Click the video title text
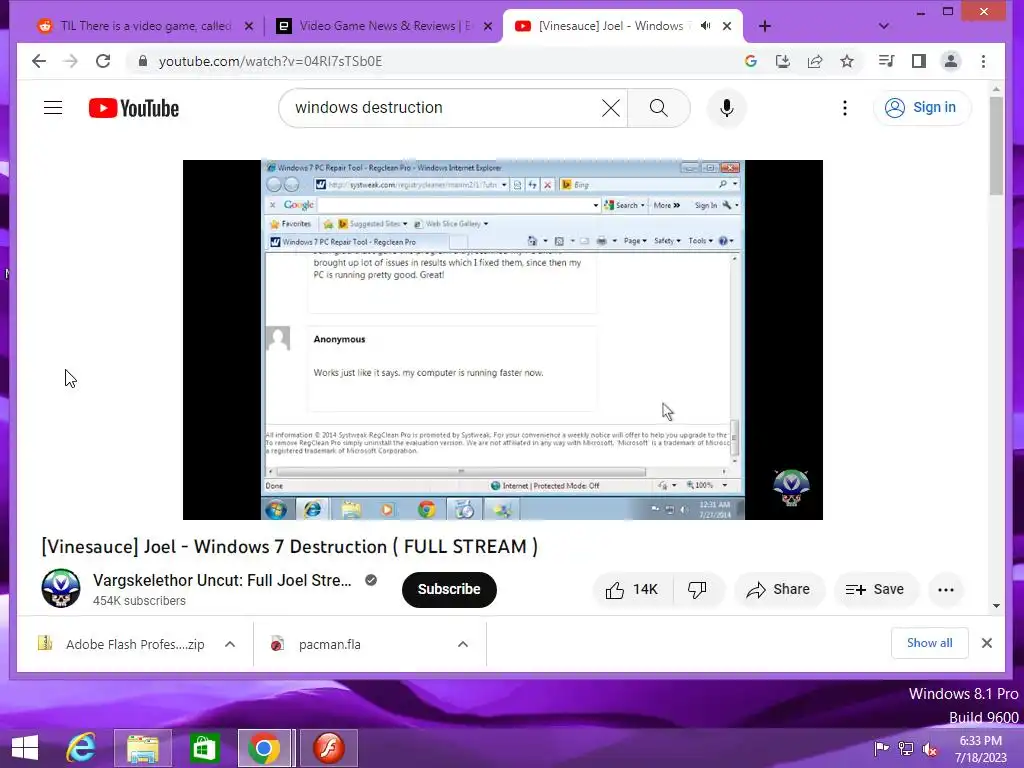Image resolution: width=1024 pixels, height=768 pixels. pyautogui.click(x=289, y=546)
